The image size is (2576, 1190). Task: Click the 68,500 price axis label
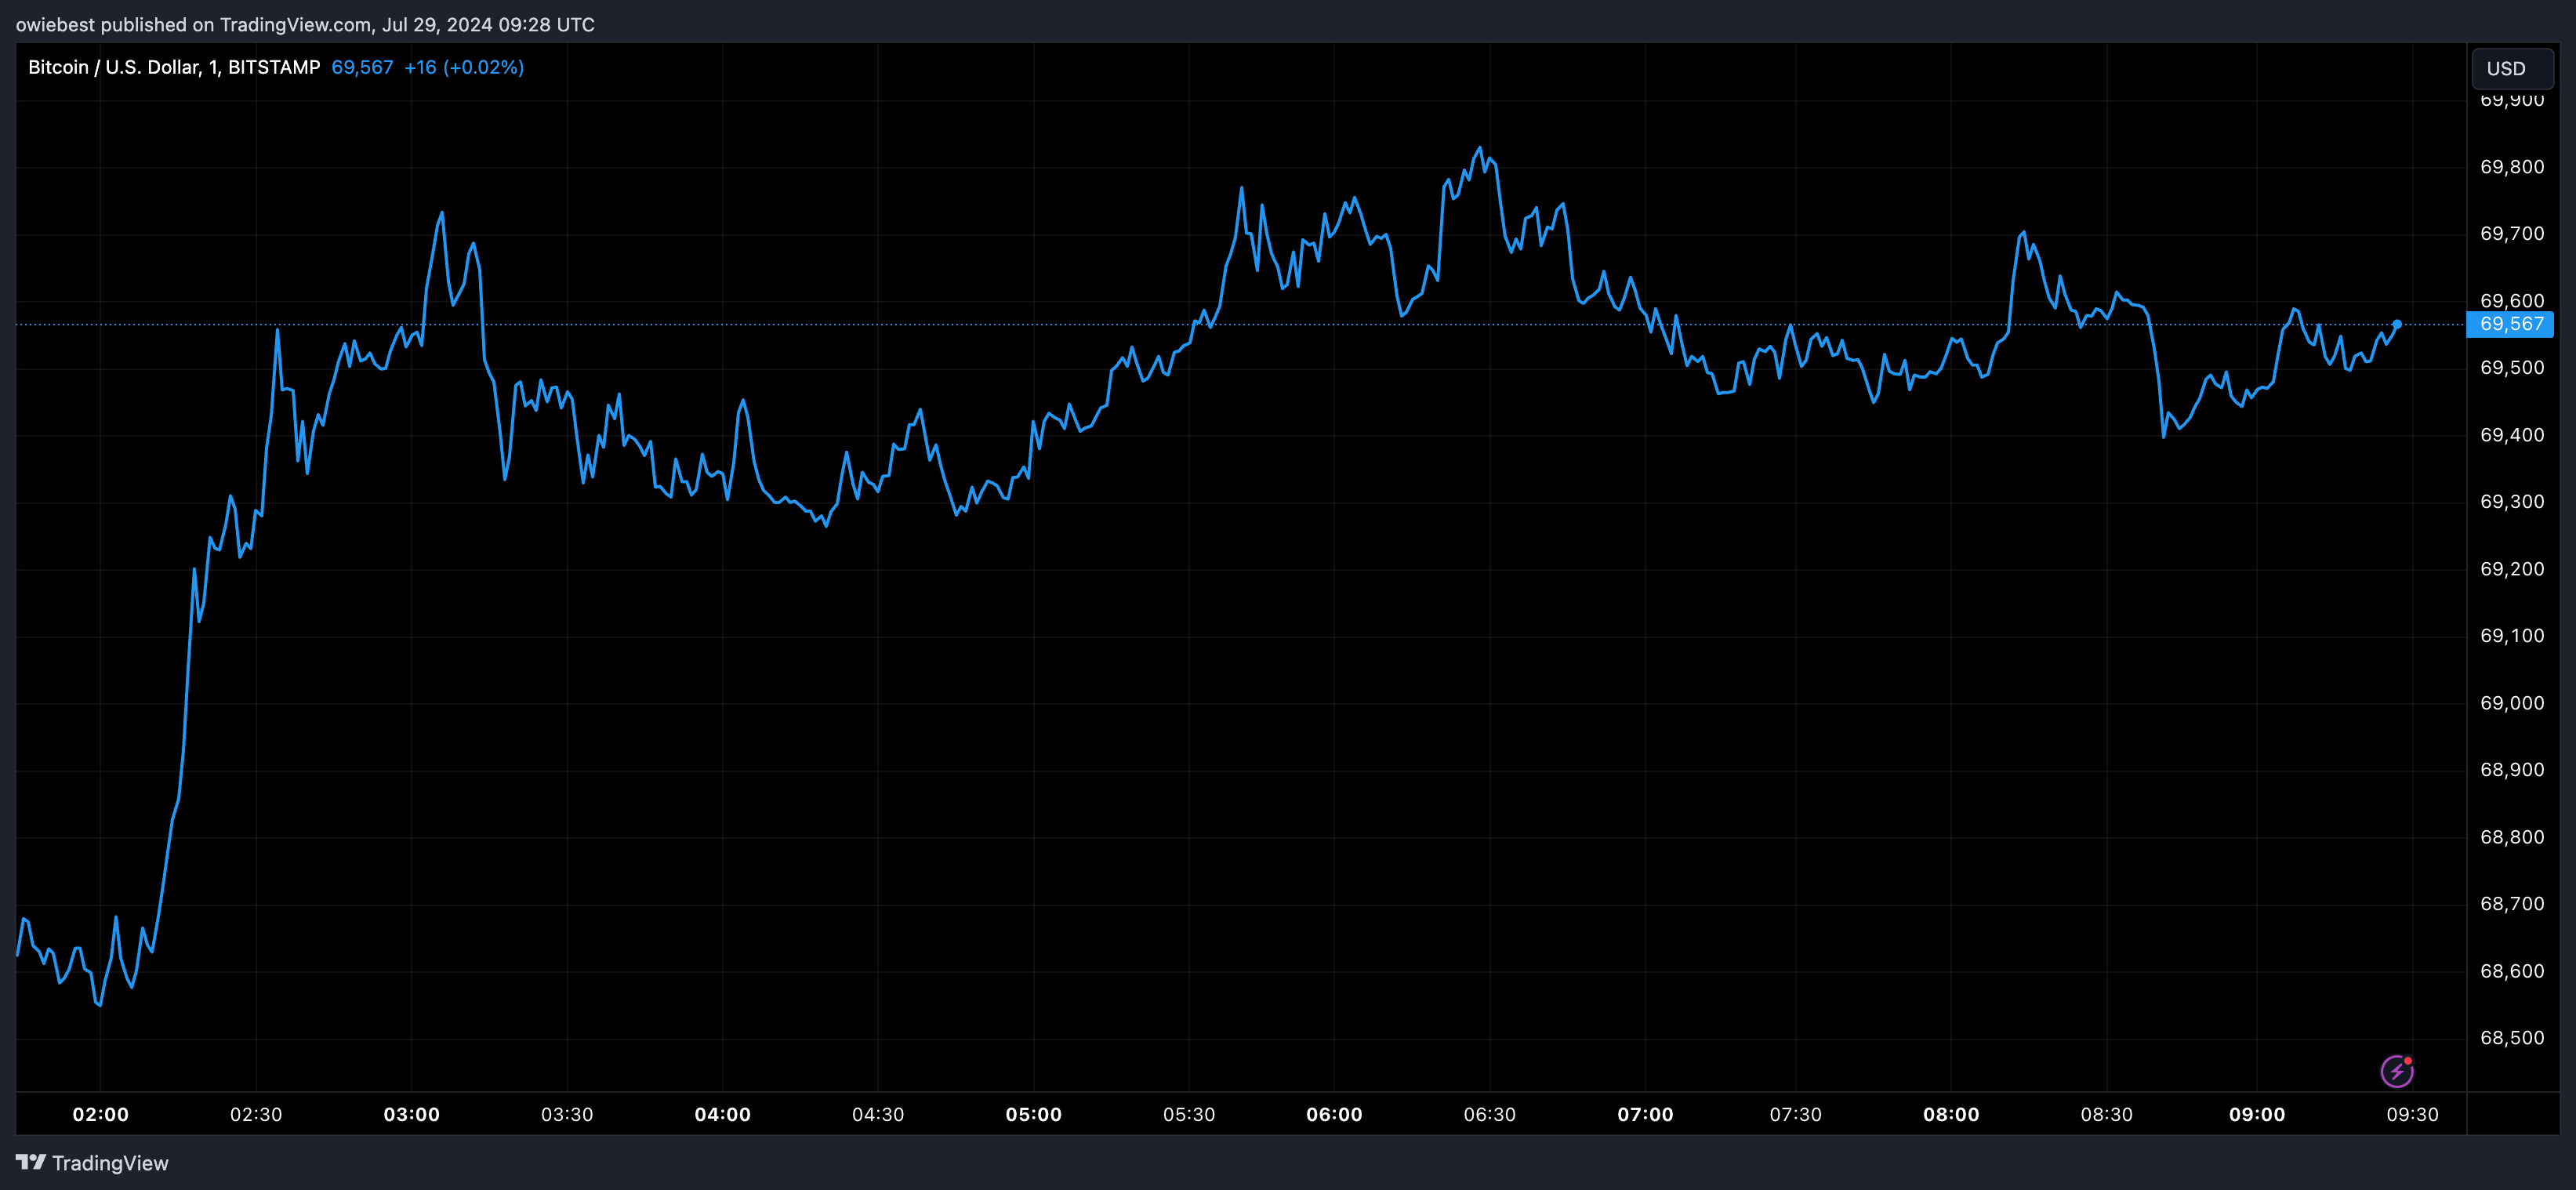tap(2511, 1038)
